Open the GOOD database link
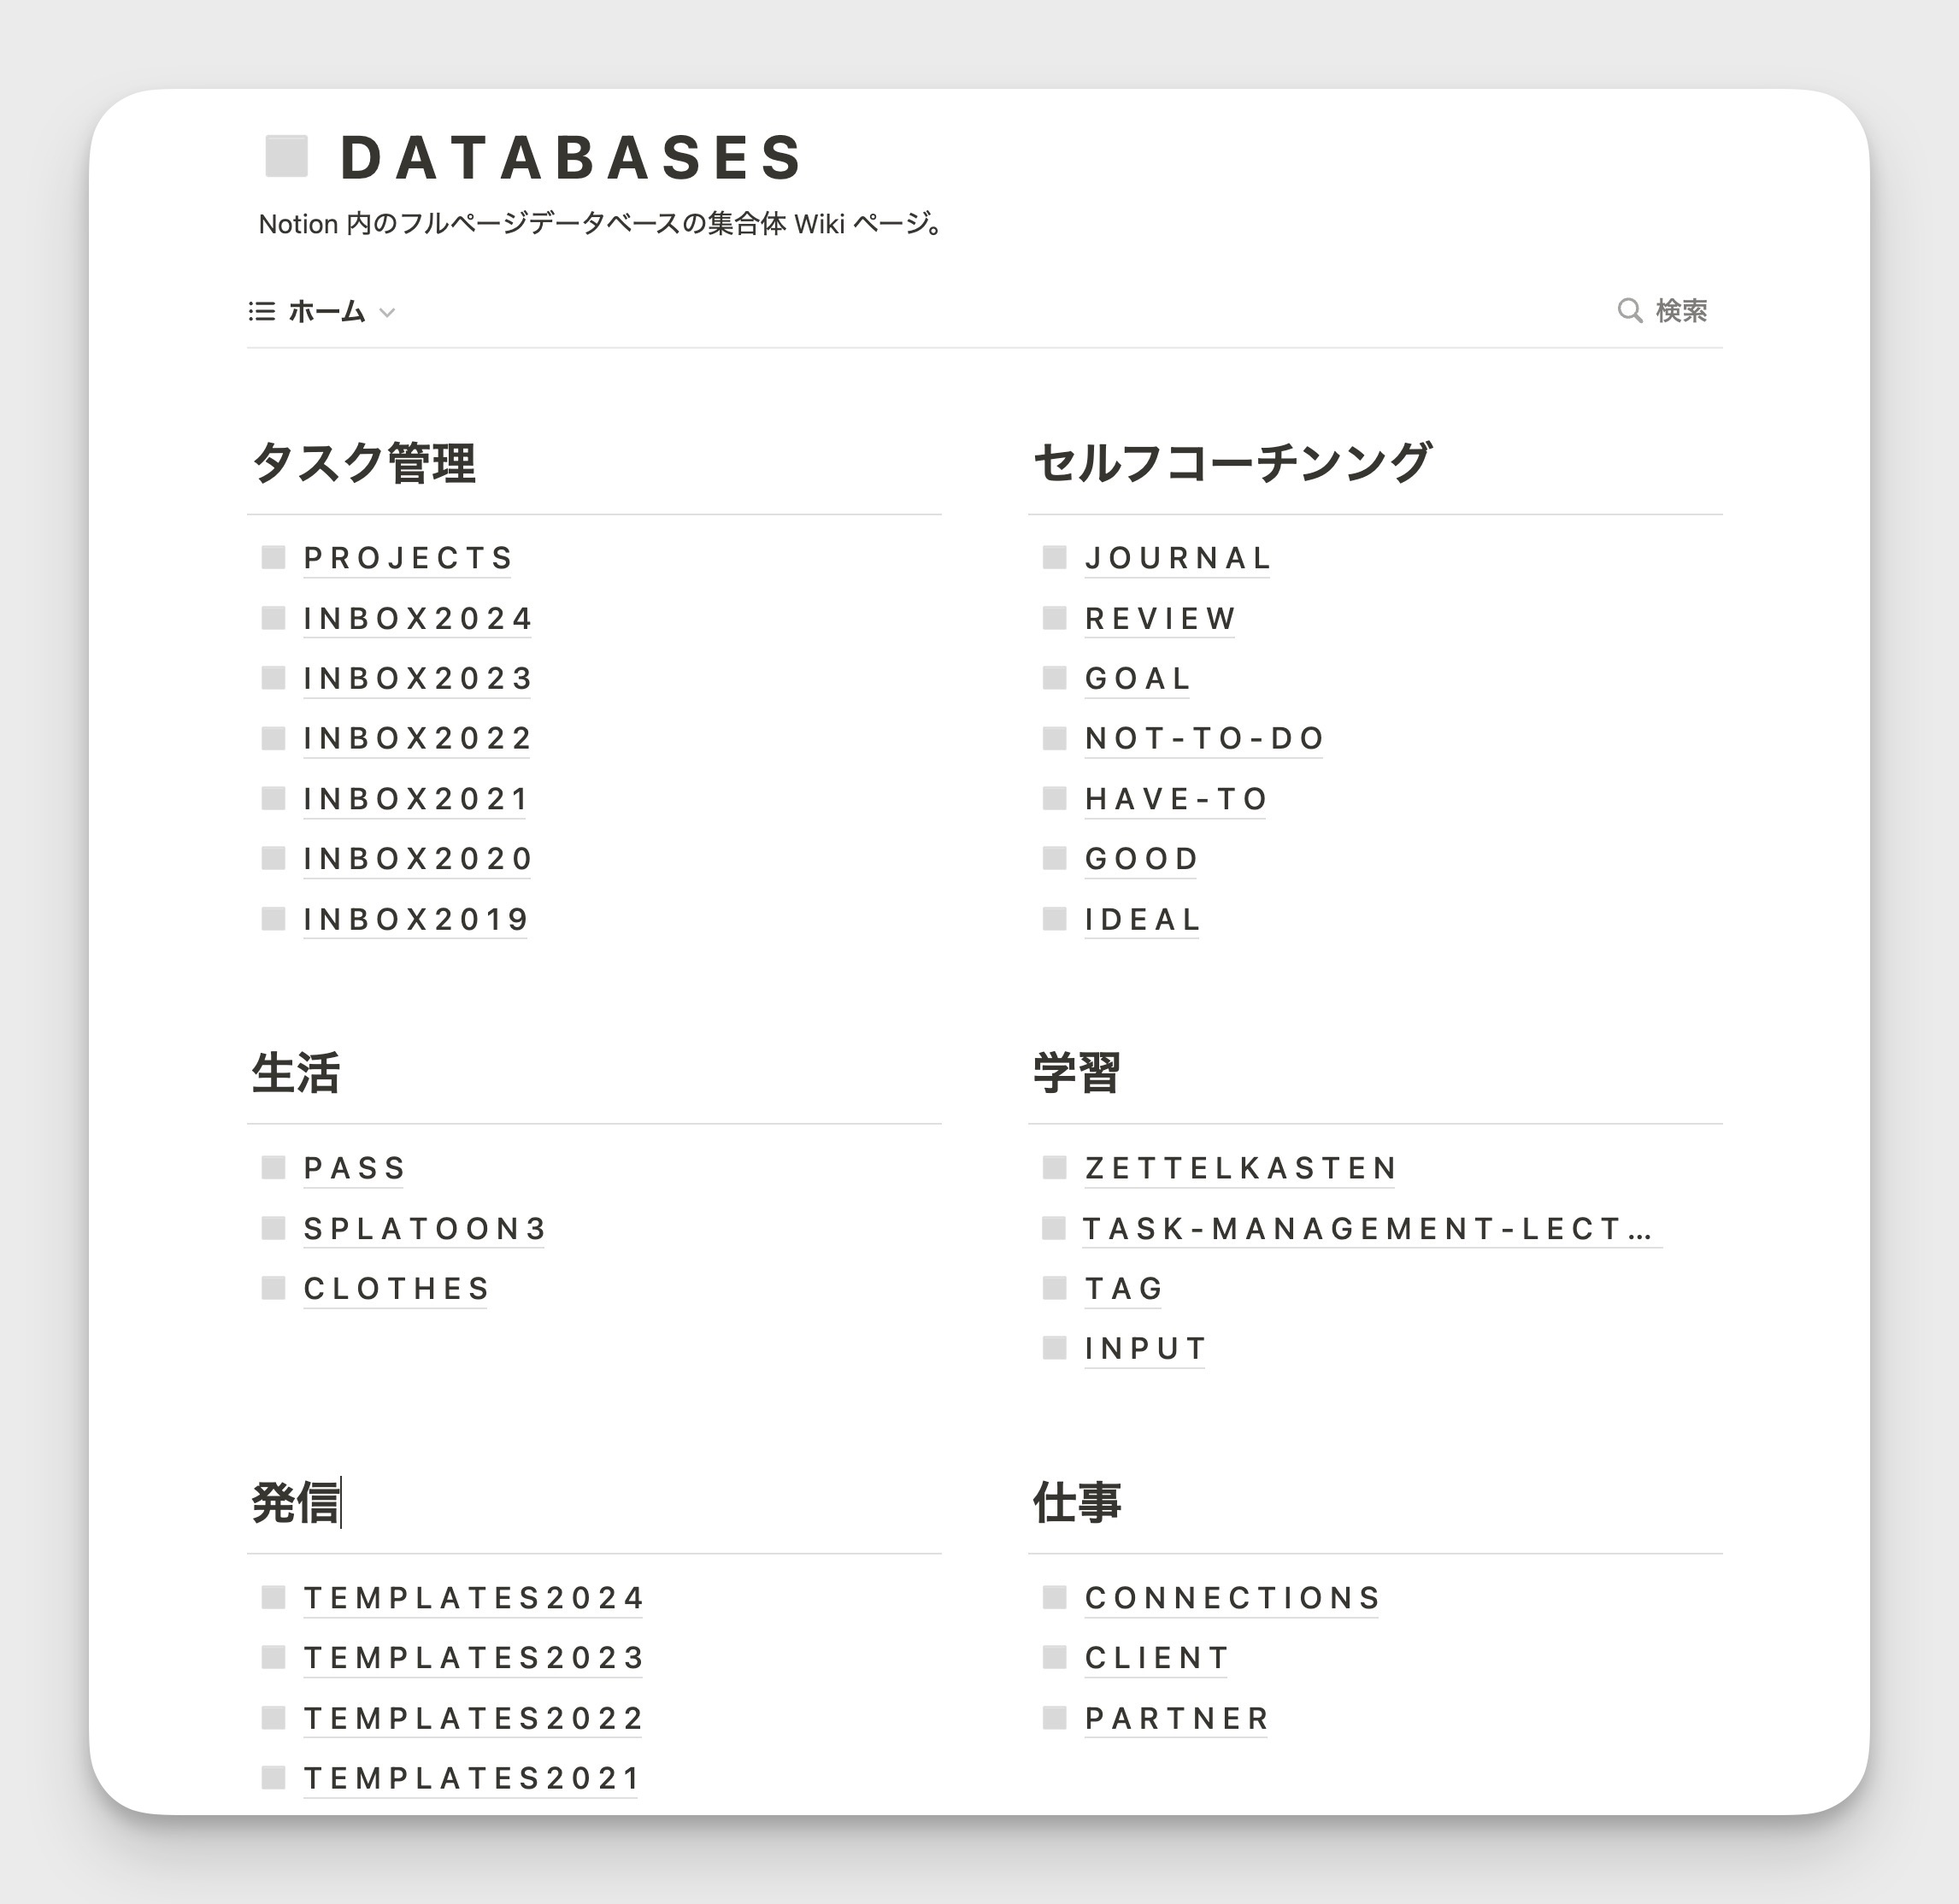 click(x=1141, y=859)
